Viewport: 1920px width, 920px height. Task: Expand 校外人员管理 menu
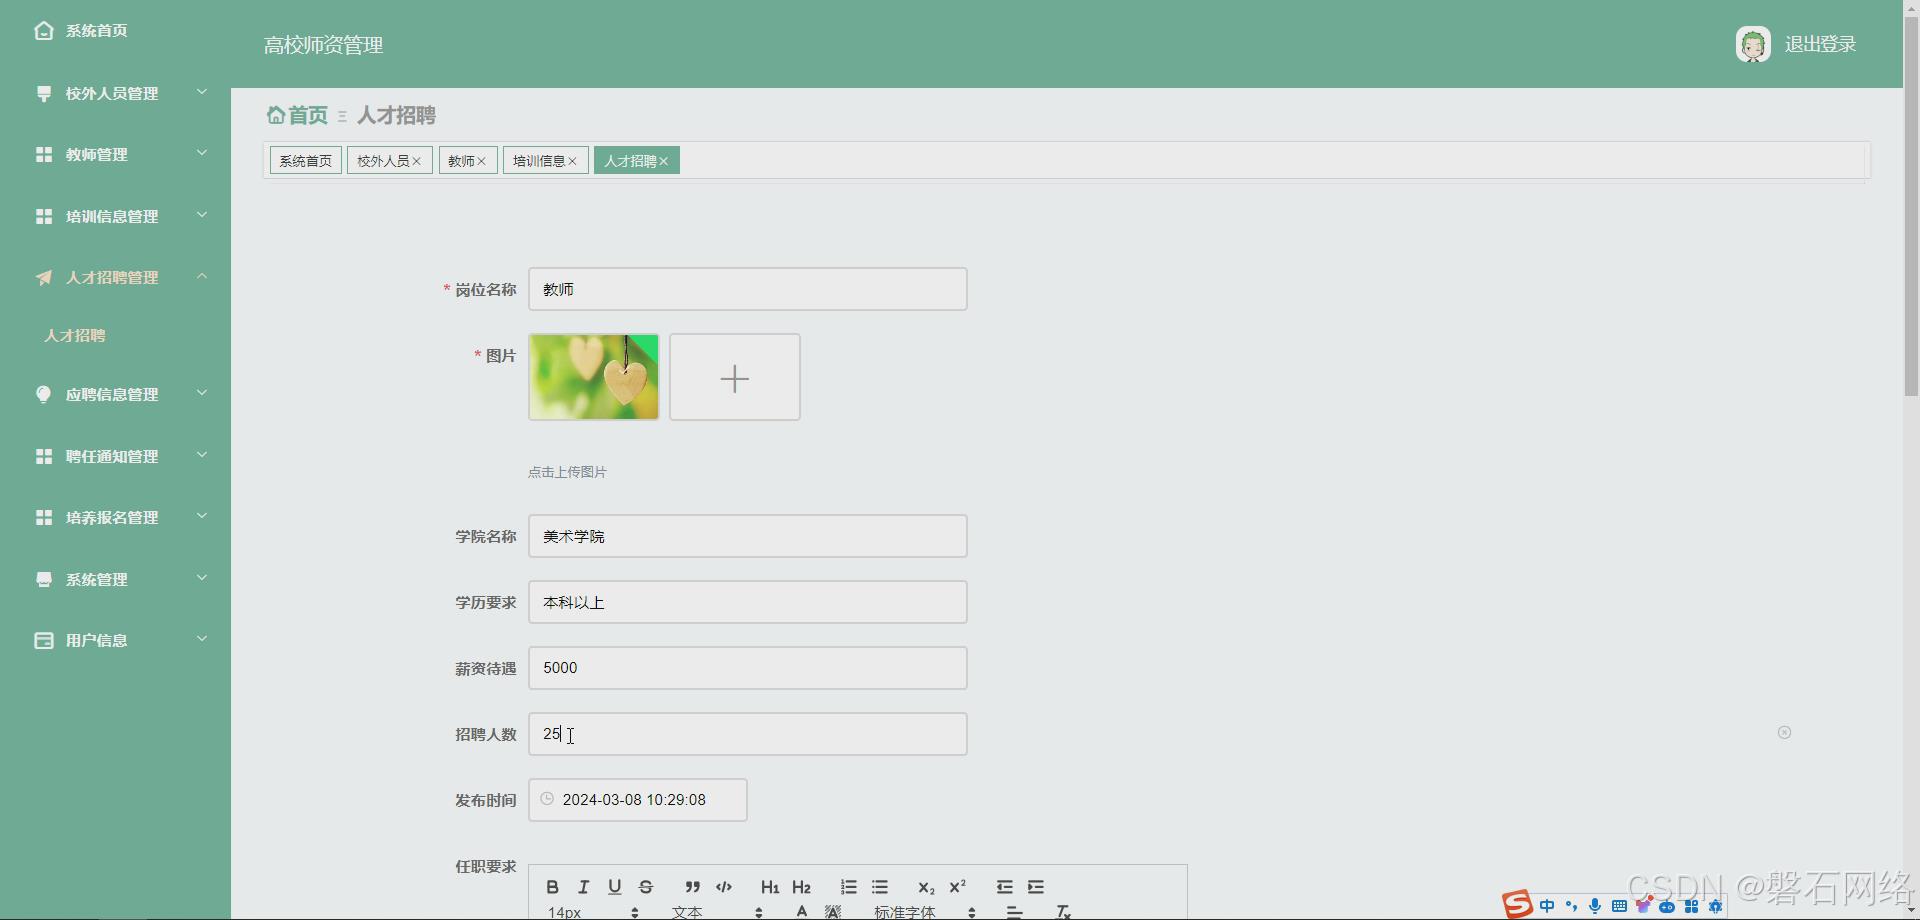click(115, 93)
